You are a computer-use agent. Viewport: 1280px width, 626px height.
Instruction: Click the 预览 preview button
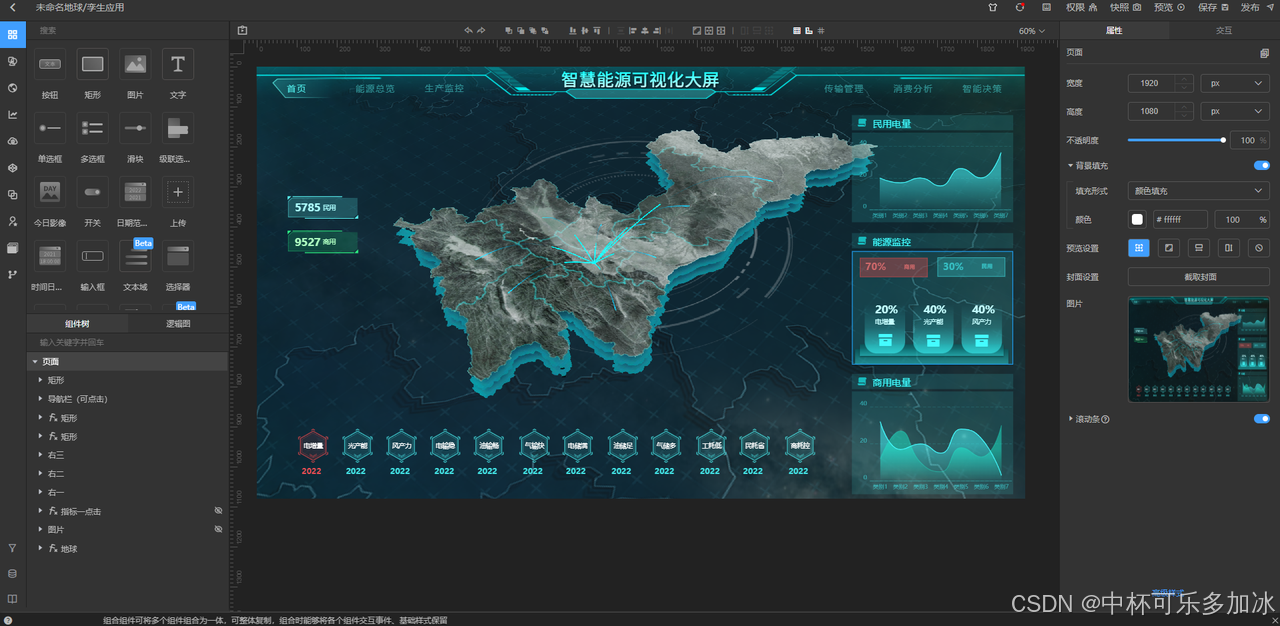point(1169,7)
